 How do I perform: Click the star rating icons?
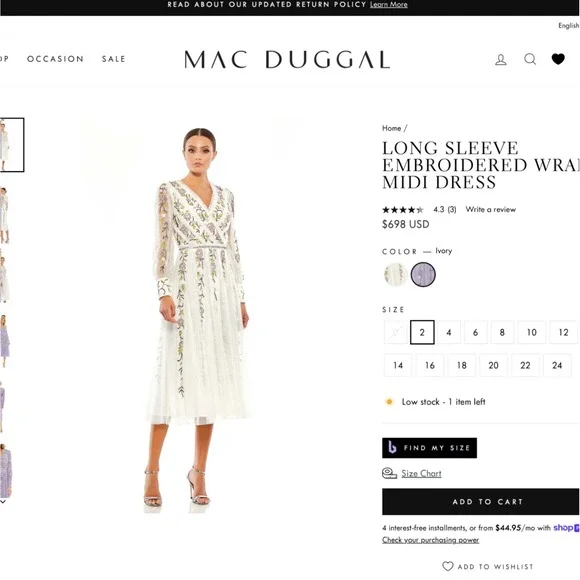pyautogui.click(x=402, y=210)
